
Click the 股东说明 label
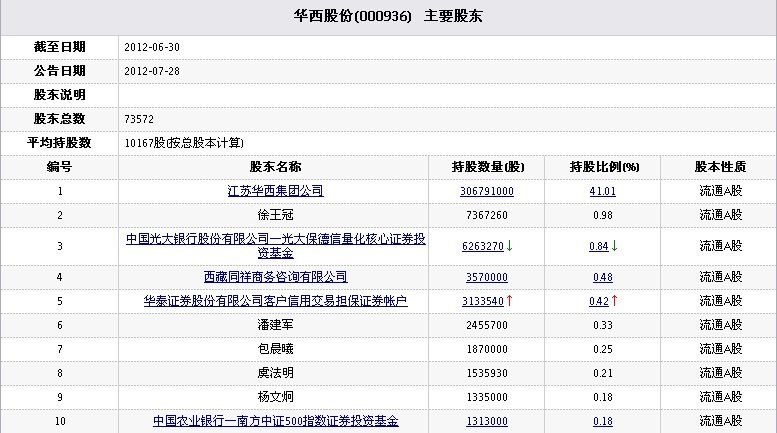click(59, 95)
